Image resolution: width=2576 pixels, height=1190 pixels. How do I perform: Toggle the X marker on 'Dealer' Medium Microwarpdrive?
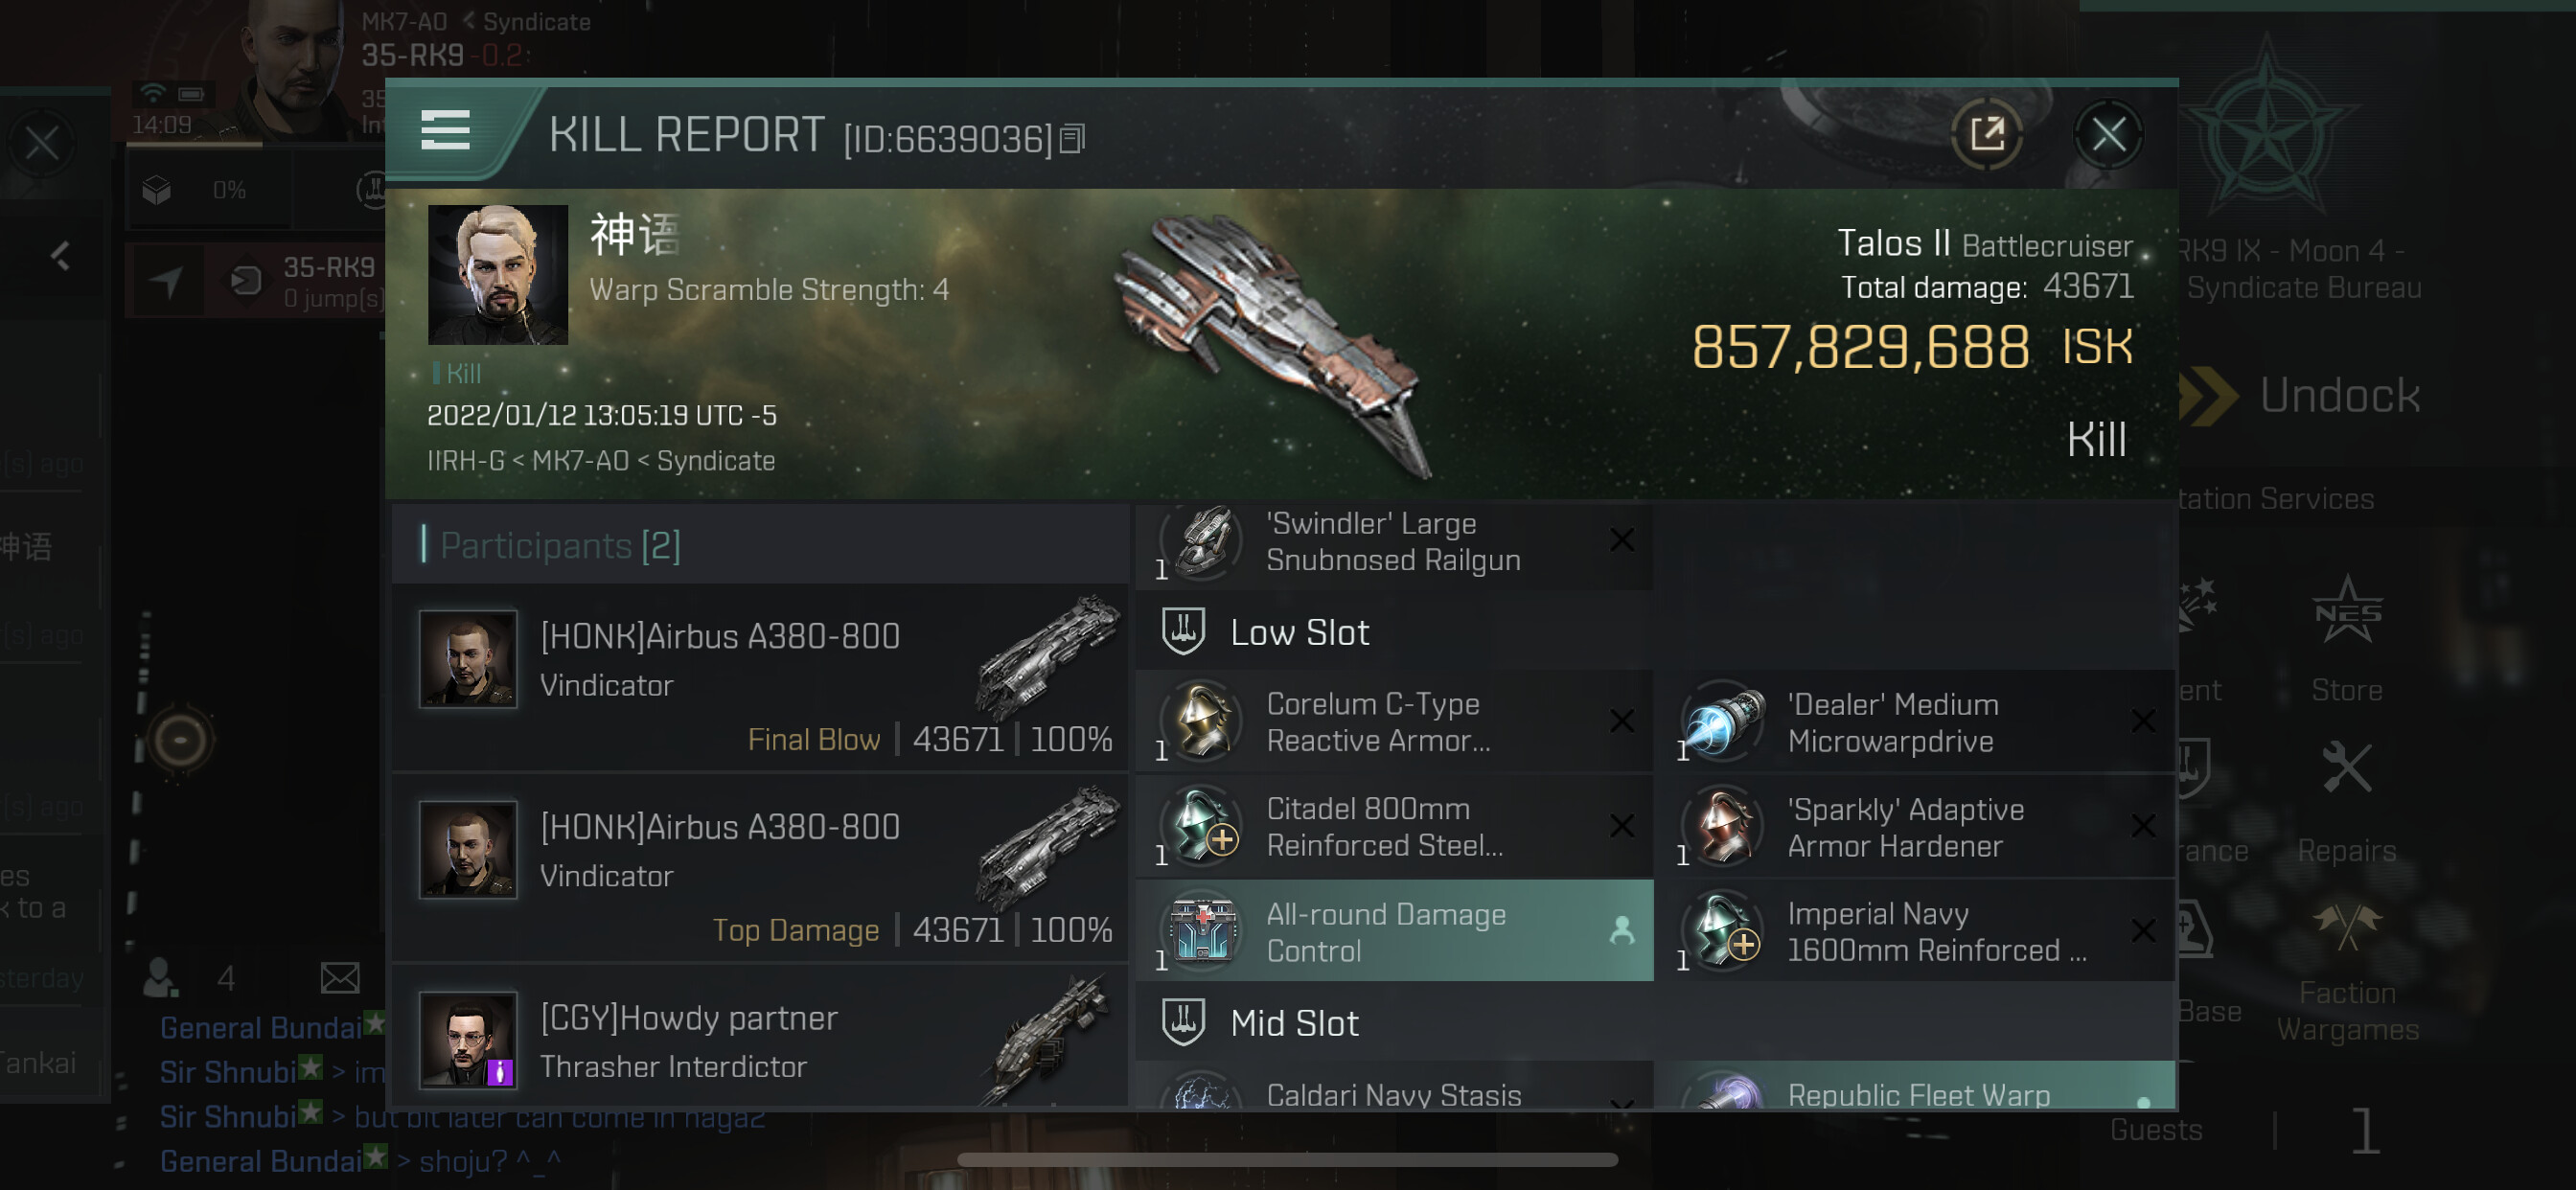pos(2142,721)
